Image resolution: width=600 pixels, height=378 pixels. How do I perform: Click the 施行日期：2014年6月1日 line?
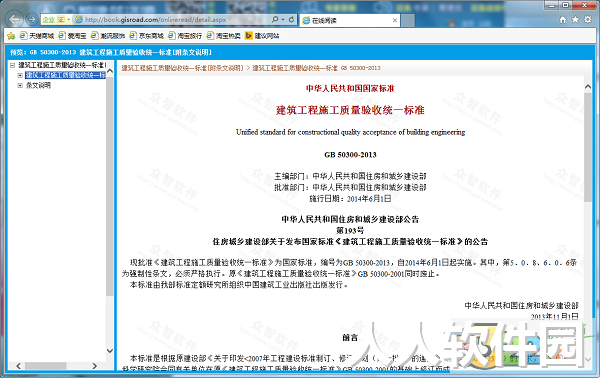pos(350,199)
